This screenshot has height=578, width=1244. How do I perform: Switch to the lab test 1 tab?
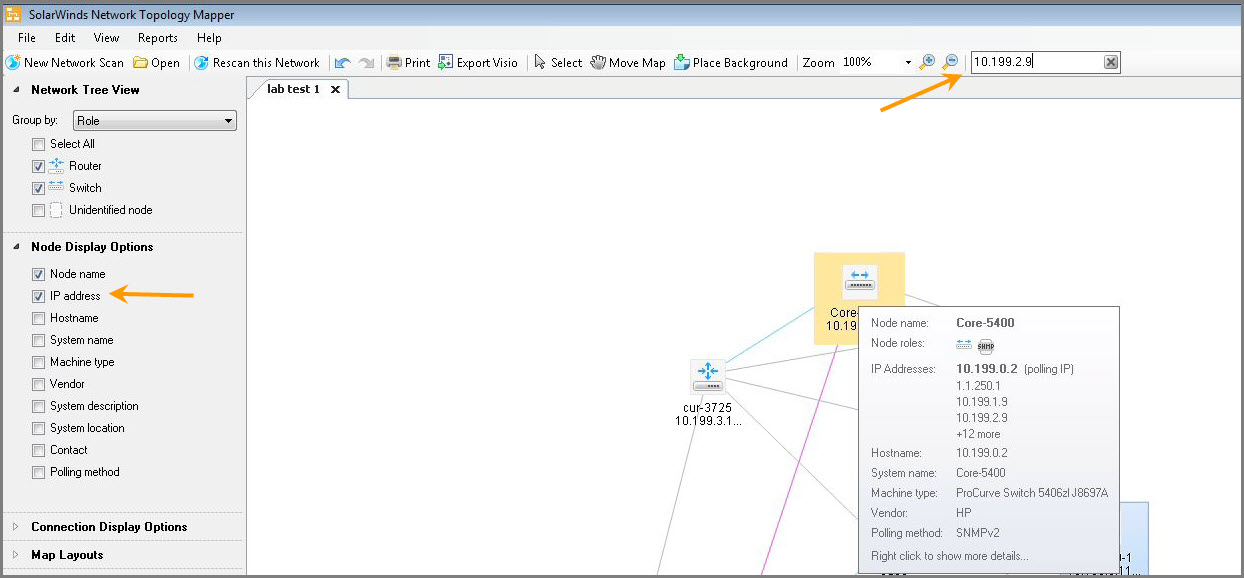click(293, 89)
